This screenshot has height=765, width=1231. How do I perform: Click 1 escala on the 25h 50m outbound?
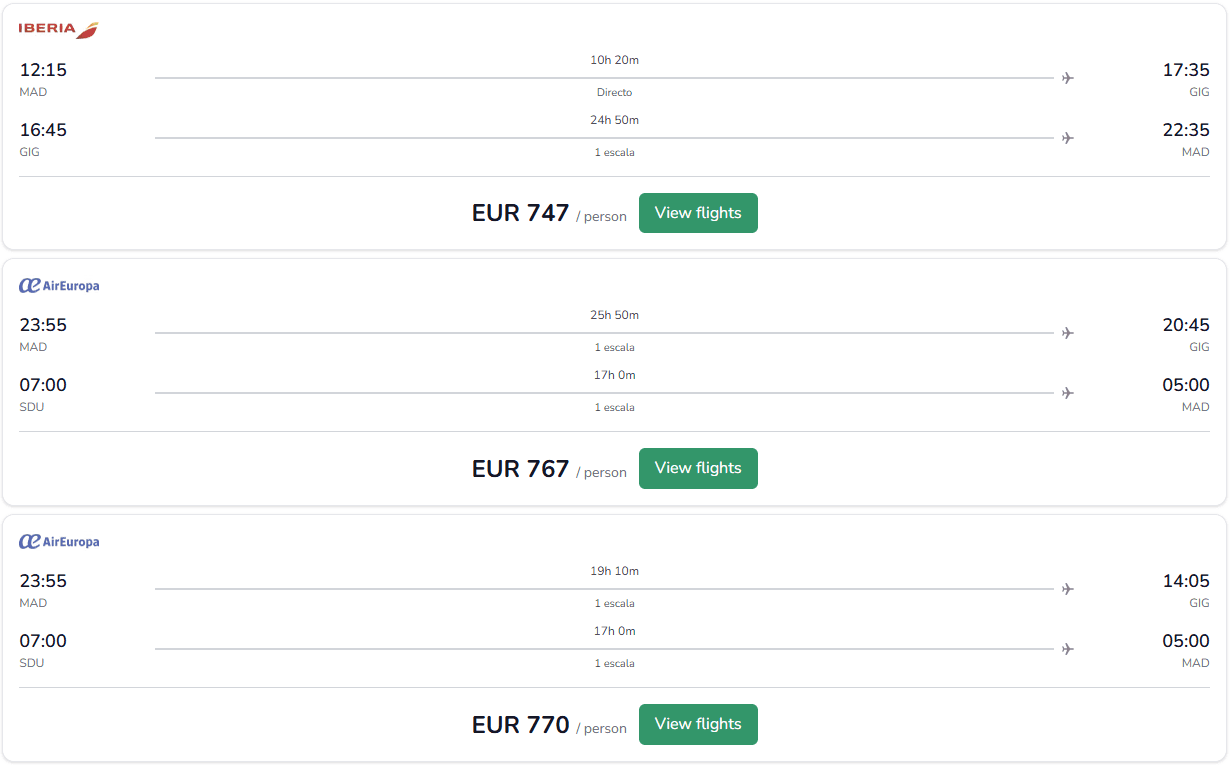(x=614, y=347)
